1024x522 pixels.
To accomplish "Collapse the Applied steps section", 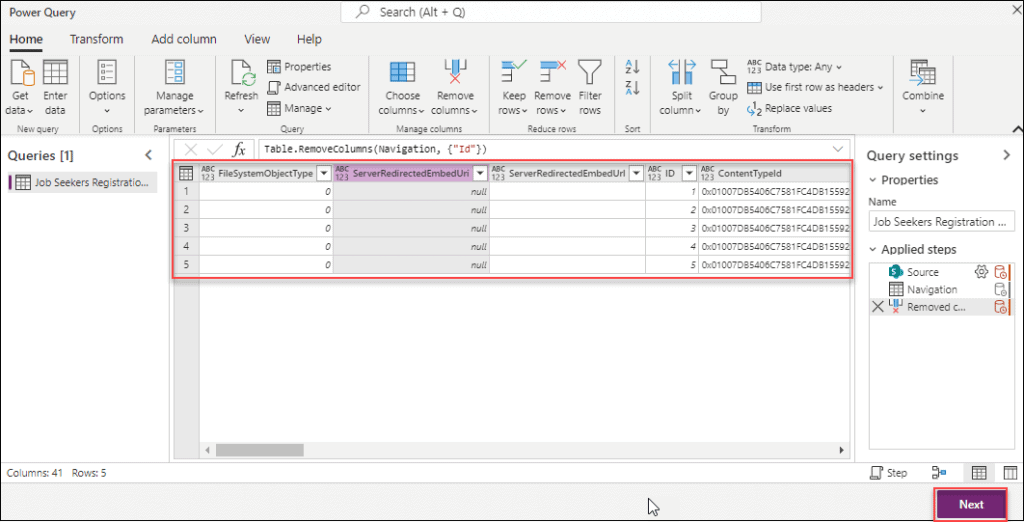I will 872,250.
